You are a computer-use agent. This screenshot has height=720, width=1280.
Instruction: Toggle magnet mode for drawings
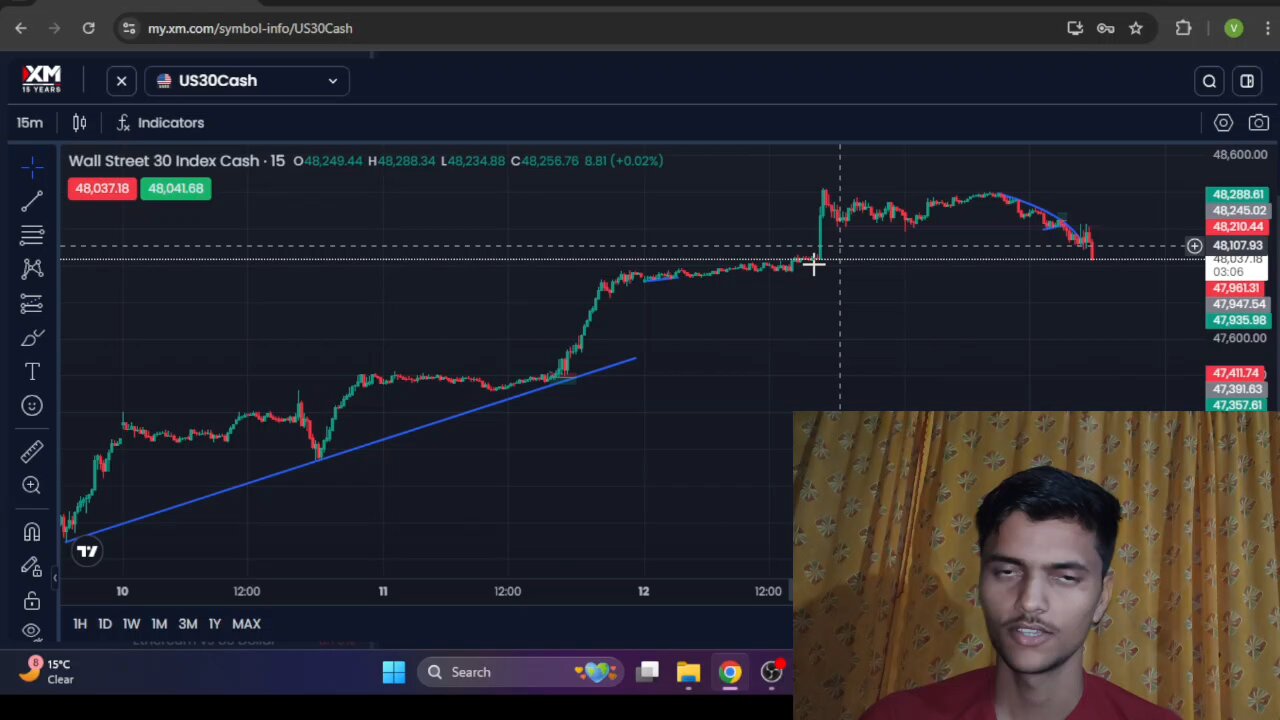pyautogui.click(x=32, y=532)
